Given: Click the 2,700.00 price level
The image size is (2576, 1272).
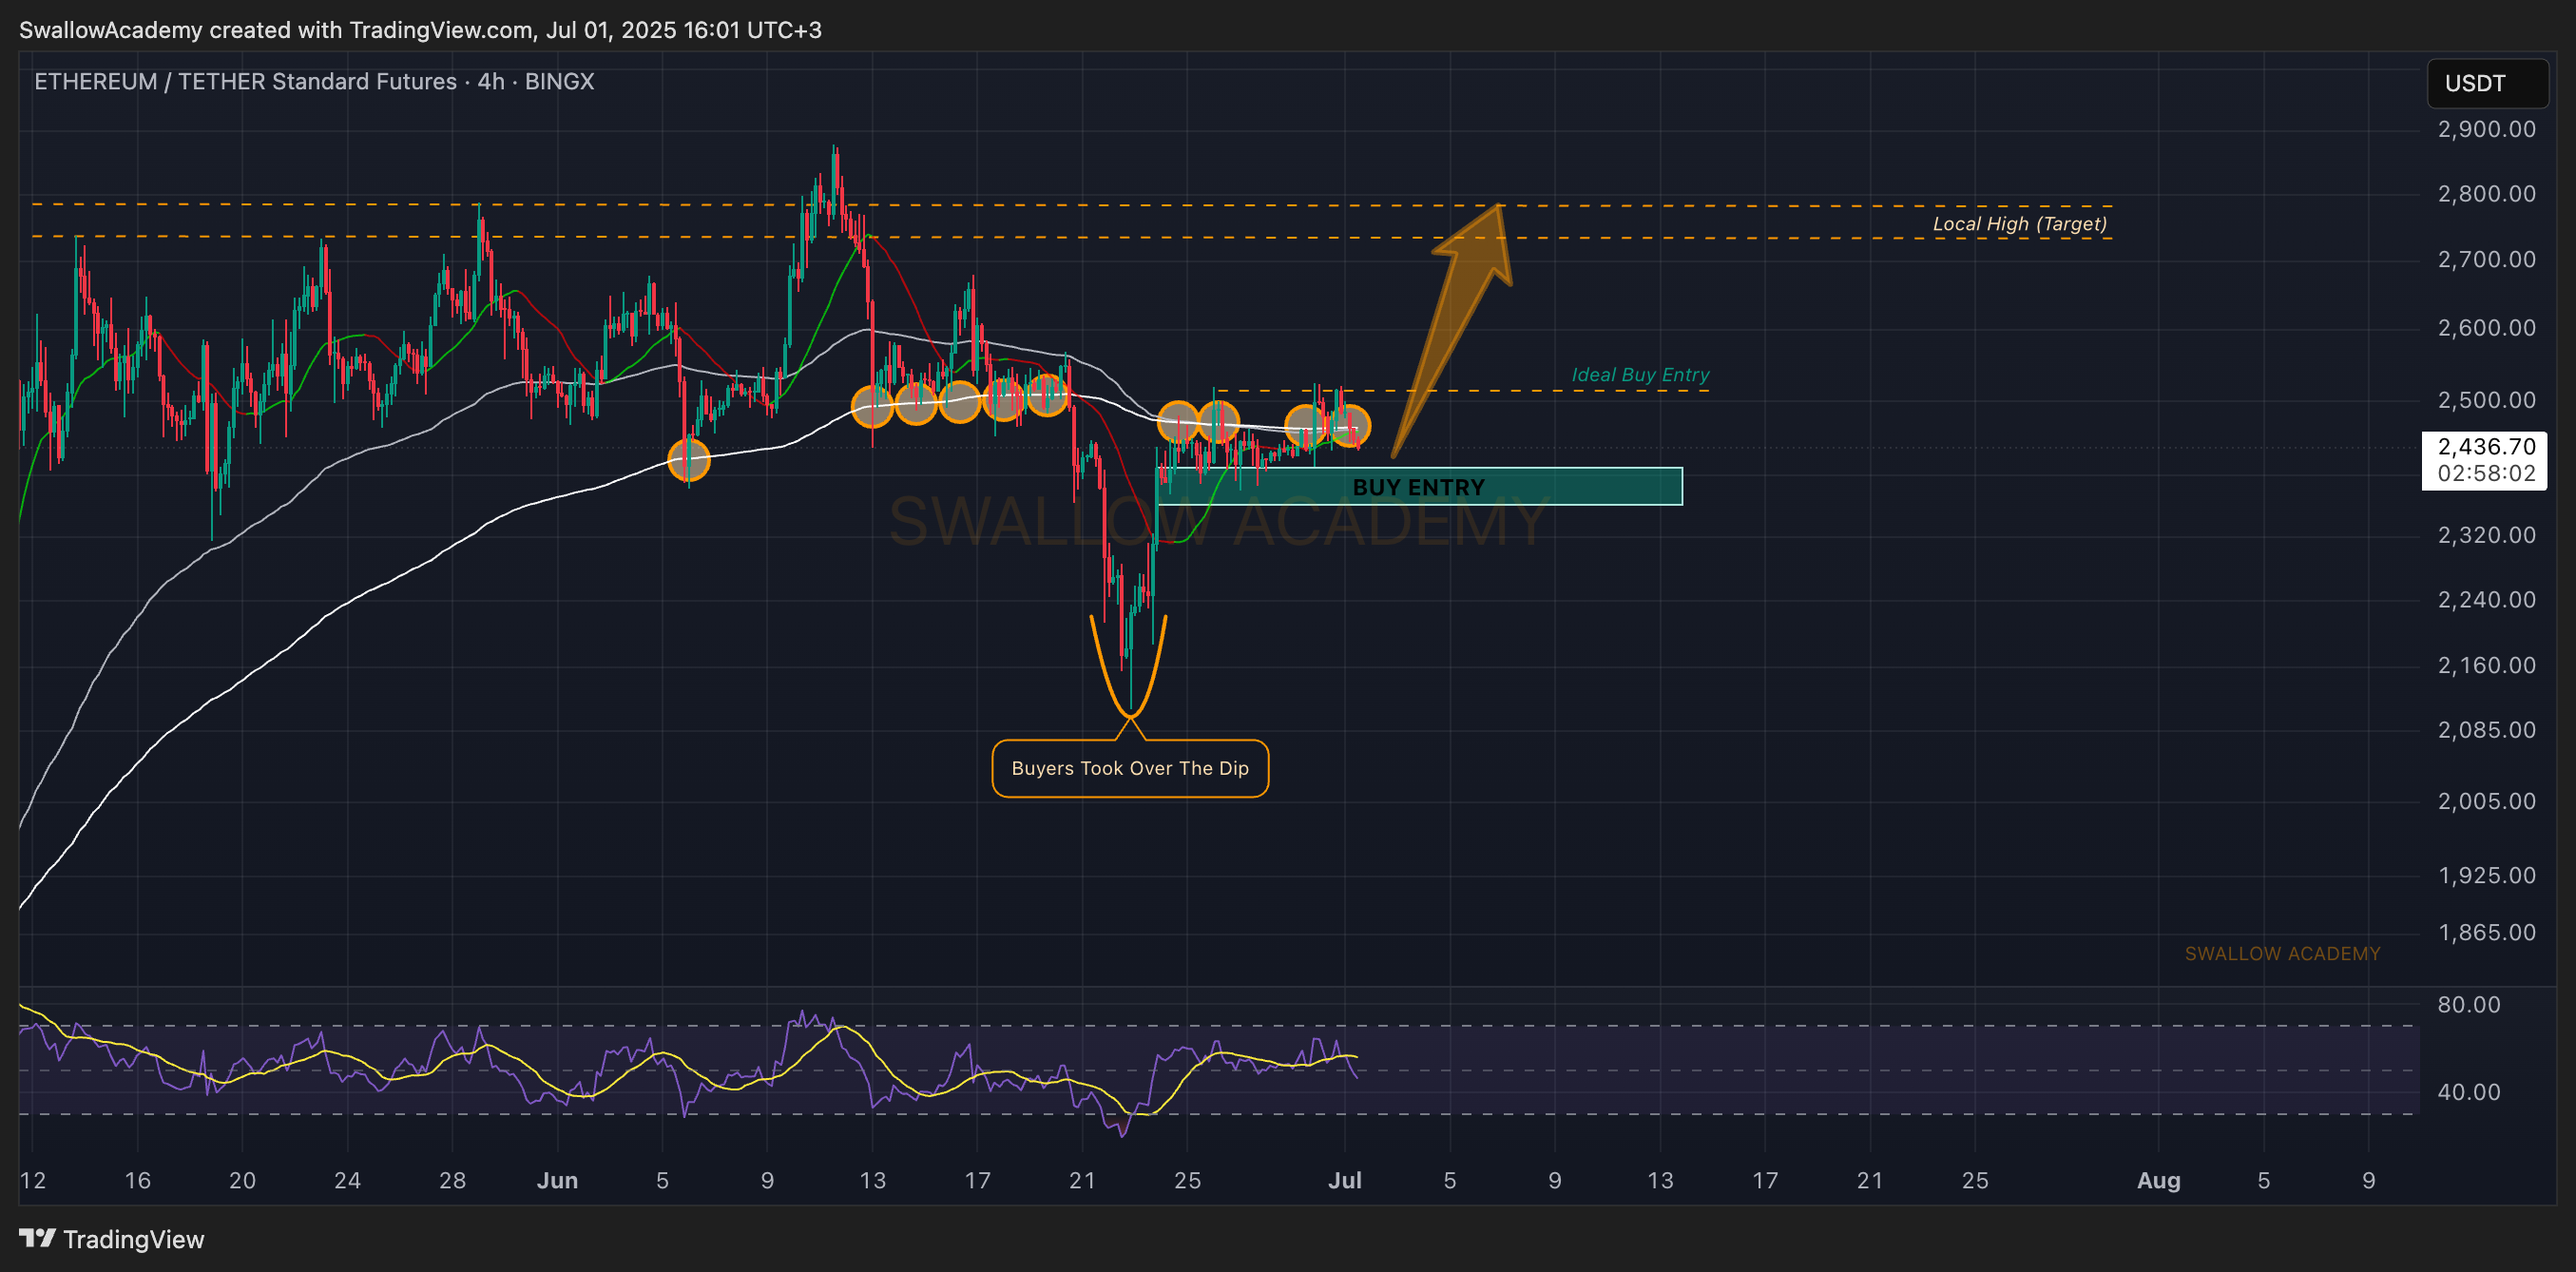Looking at the screenshot, I should (x=2486, y=260).
